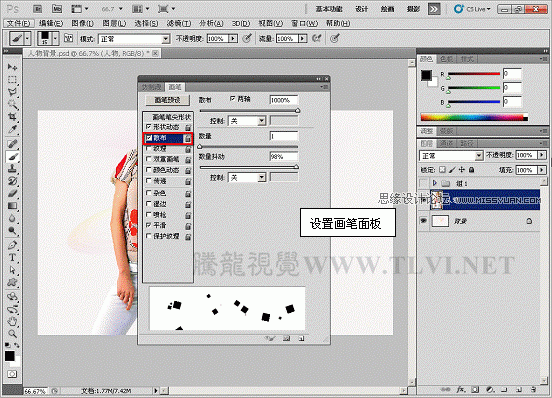Click lock position icon in Layers panel
Viewport: 552px width, 398px height.
(x=462, y=170)
